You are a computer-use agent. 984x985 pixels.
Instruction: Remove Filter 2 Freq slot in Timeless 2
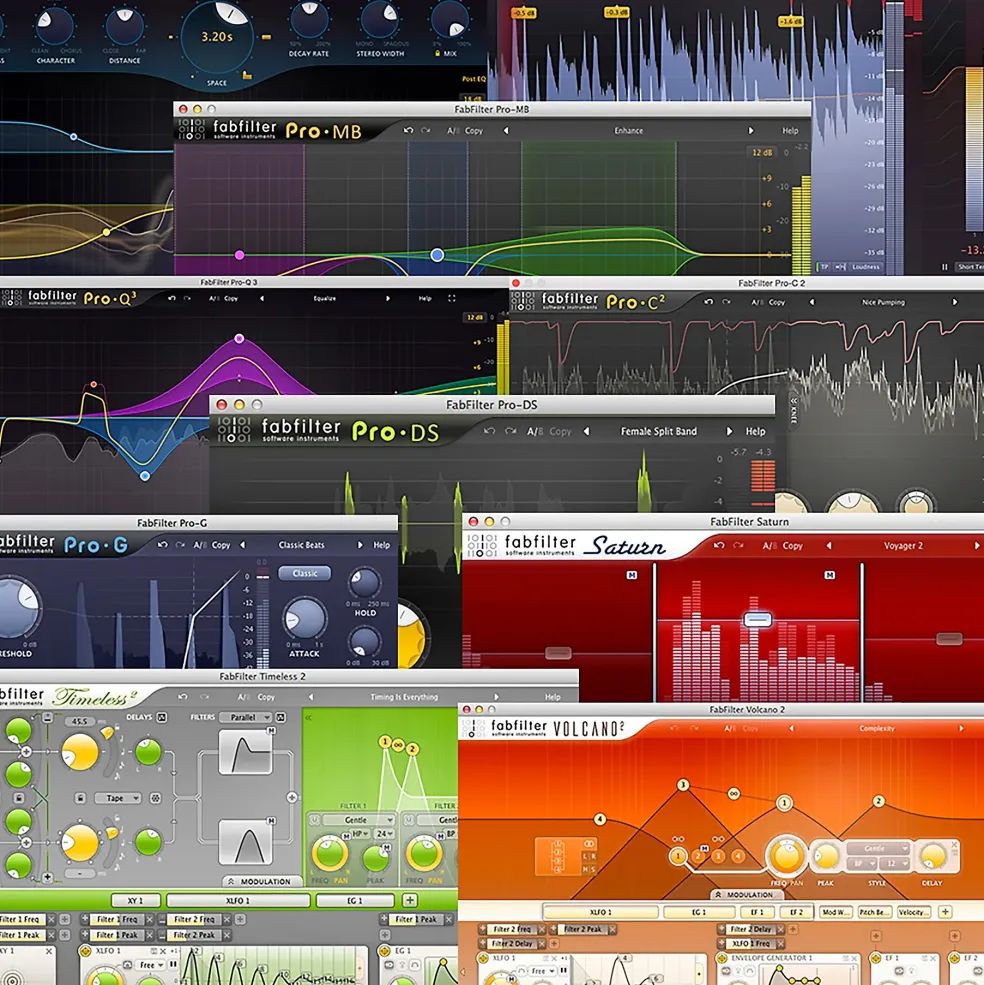pos(227,919)
